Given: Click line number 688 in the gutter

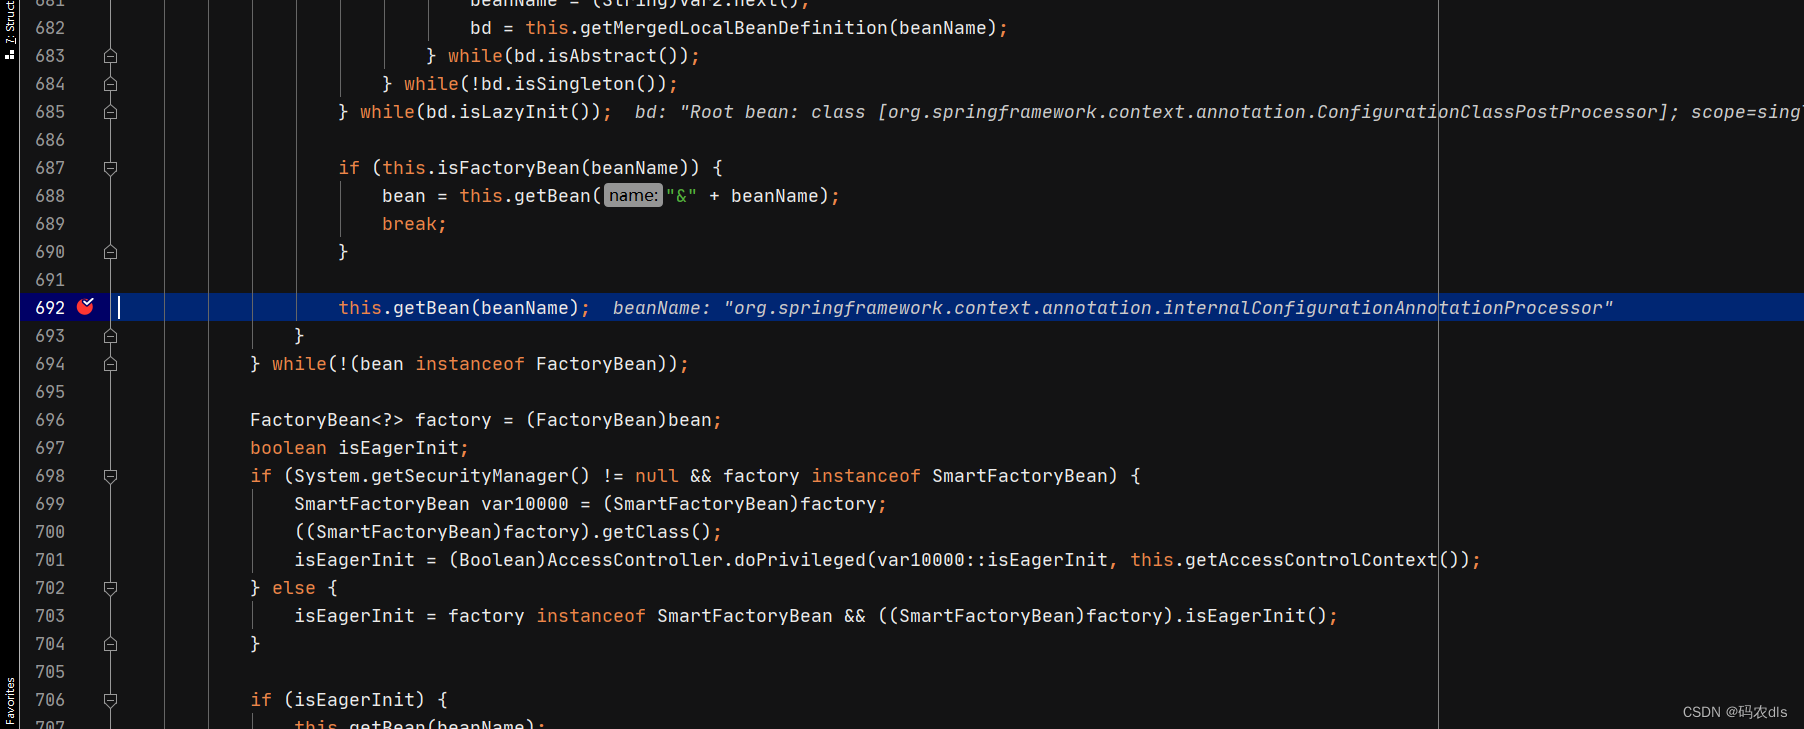Looking at the screenshot, I should pos(50,196).
